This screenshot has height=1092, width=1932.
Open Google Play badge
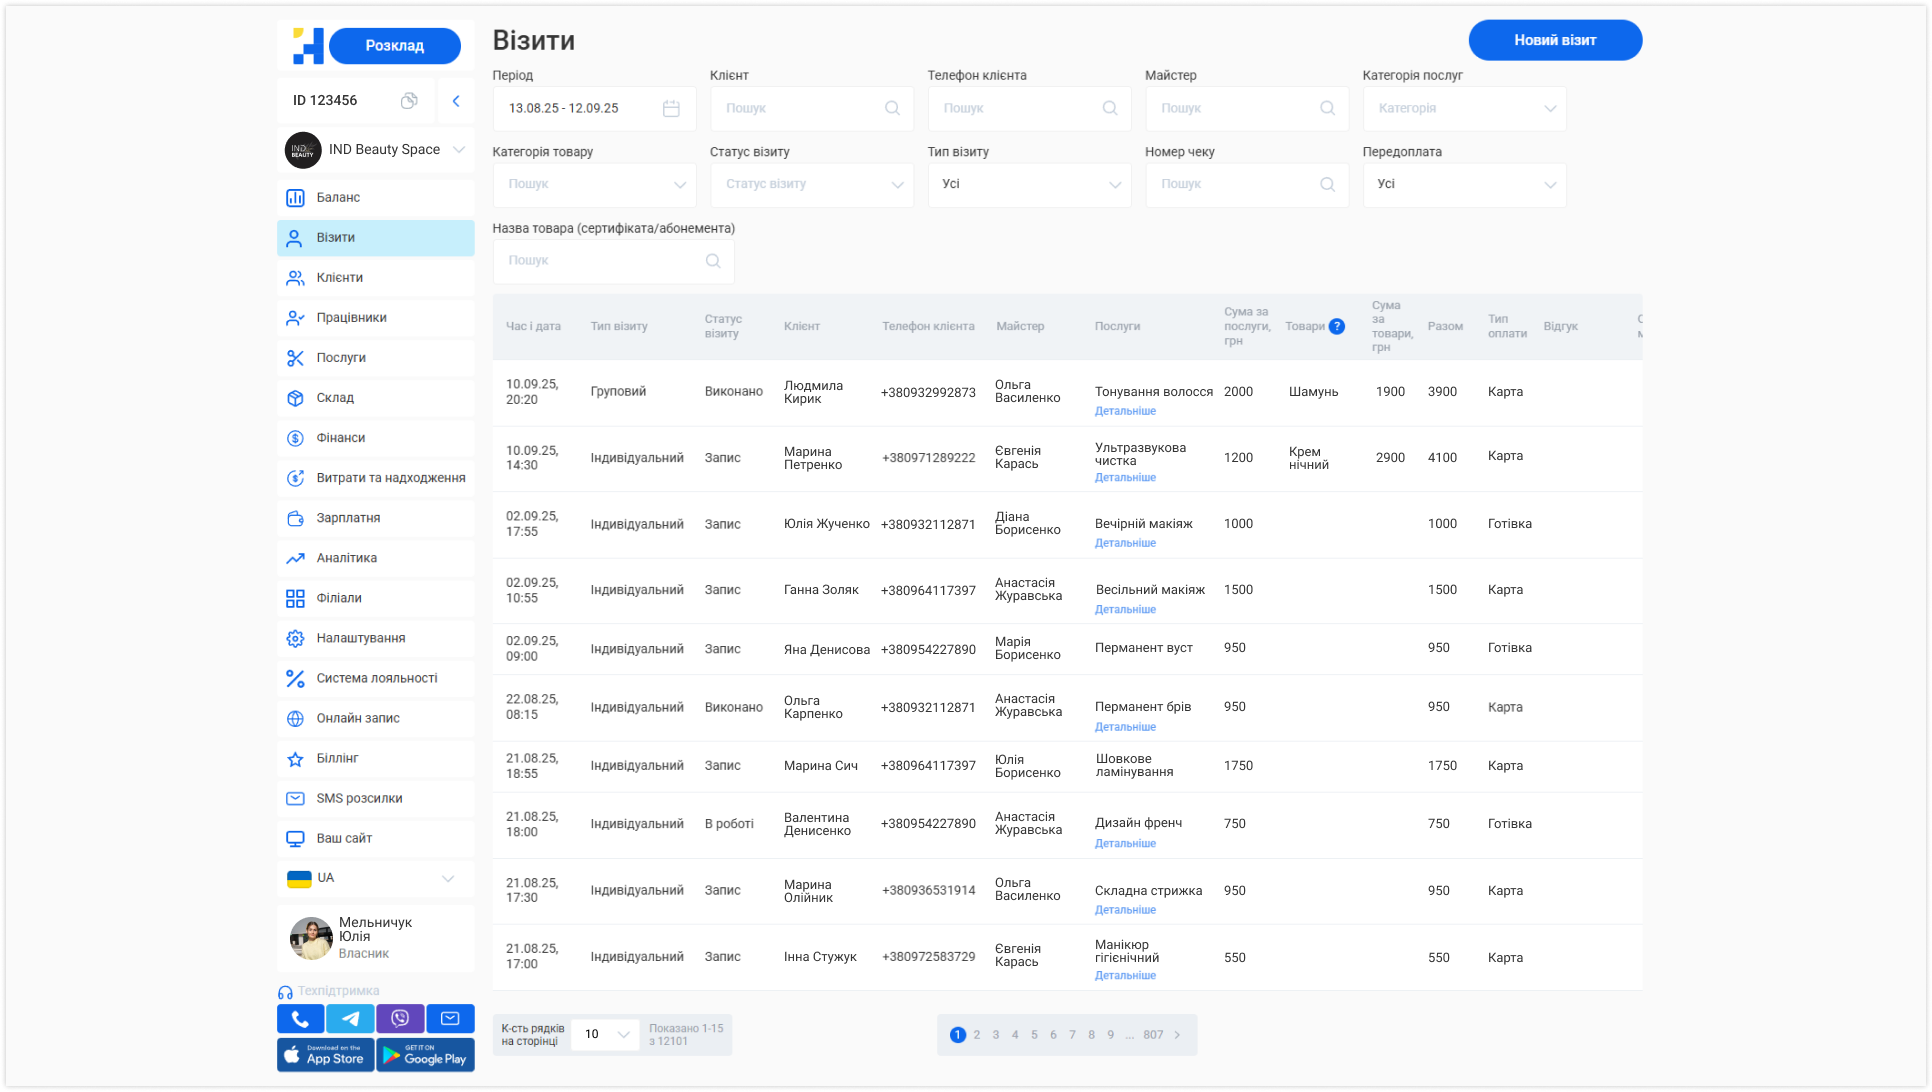[425, 1055]
